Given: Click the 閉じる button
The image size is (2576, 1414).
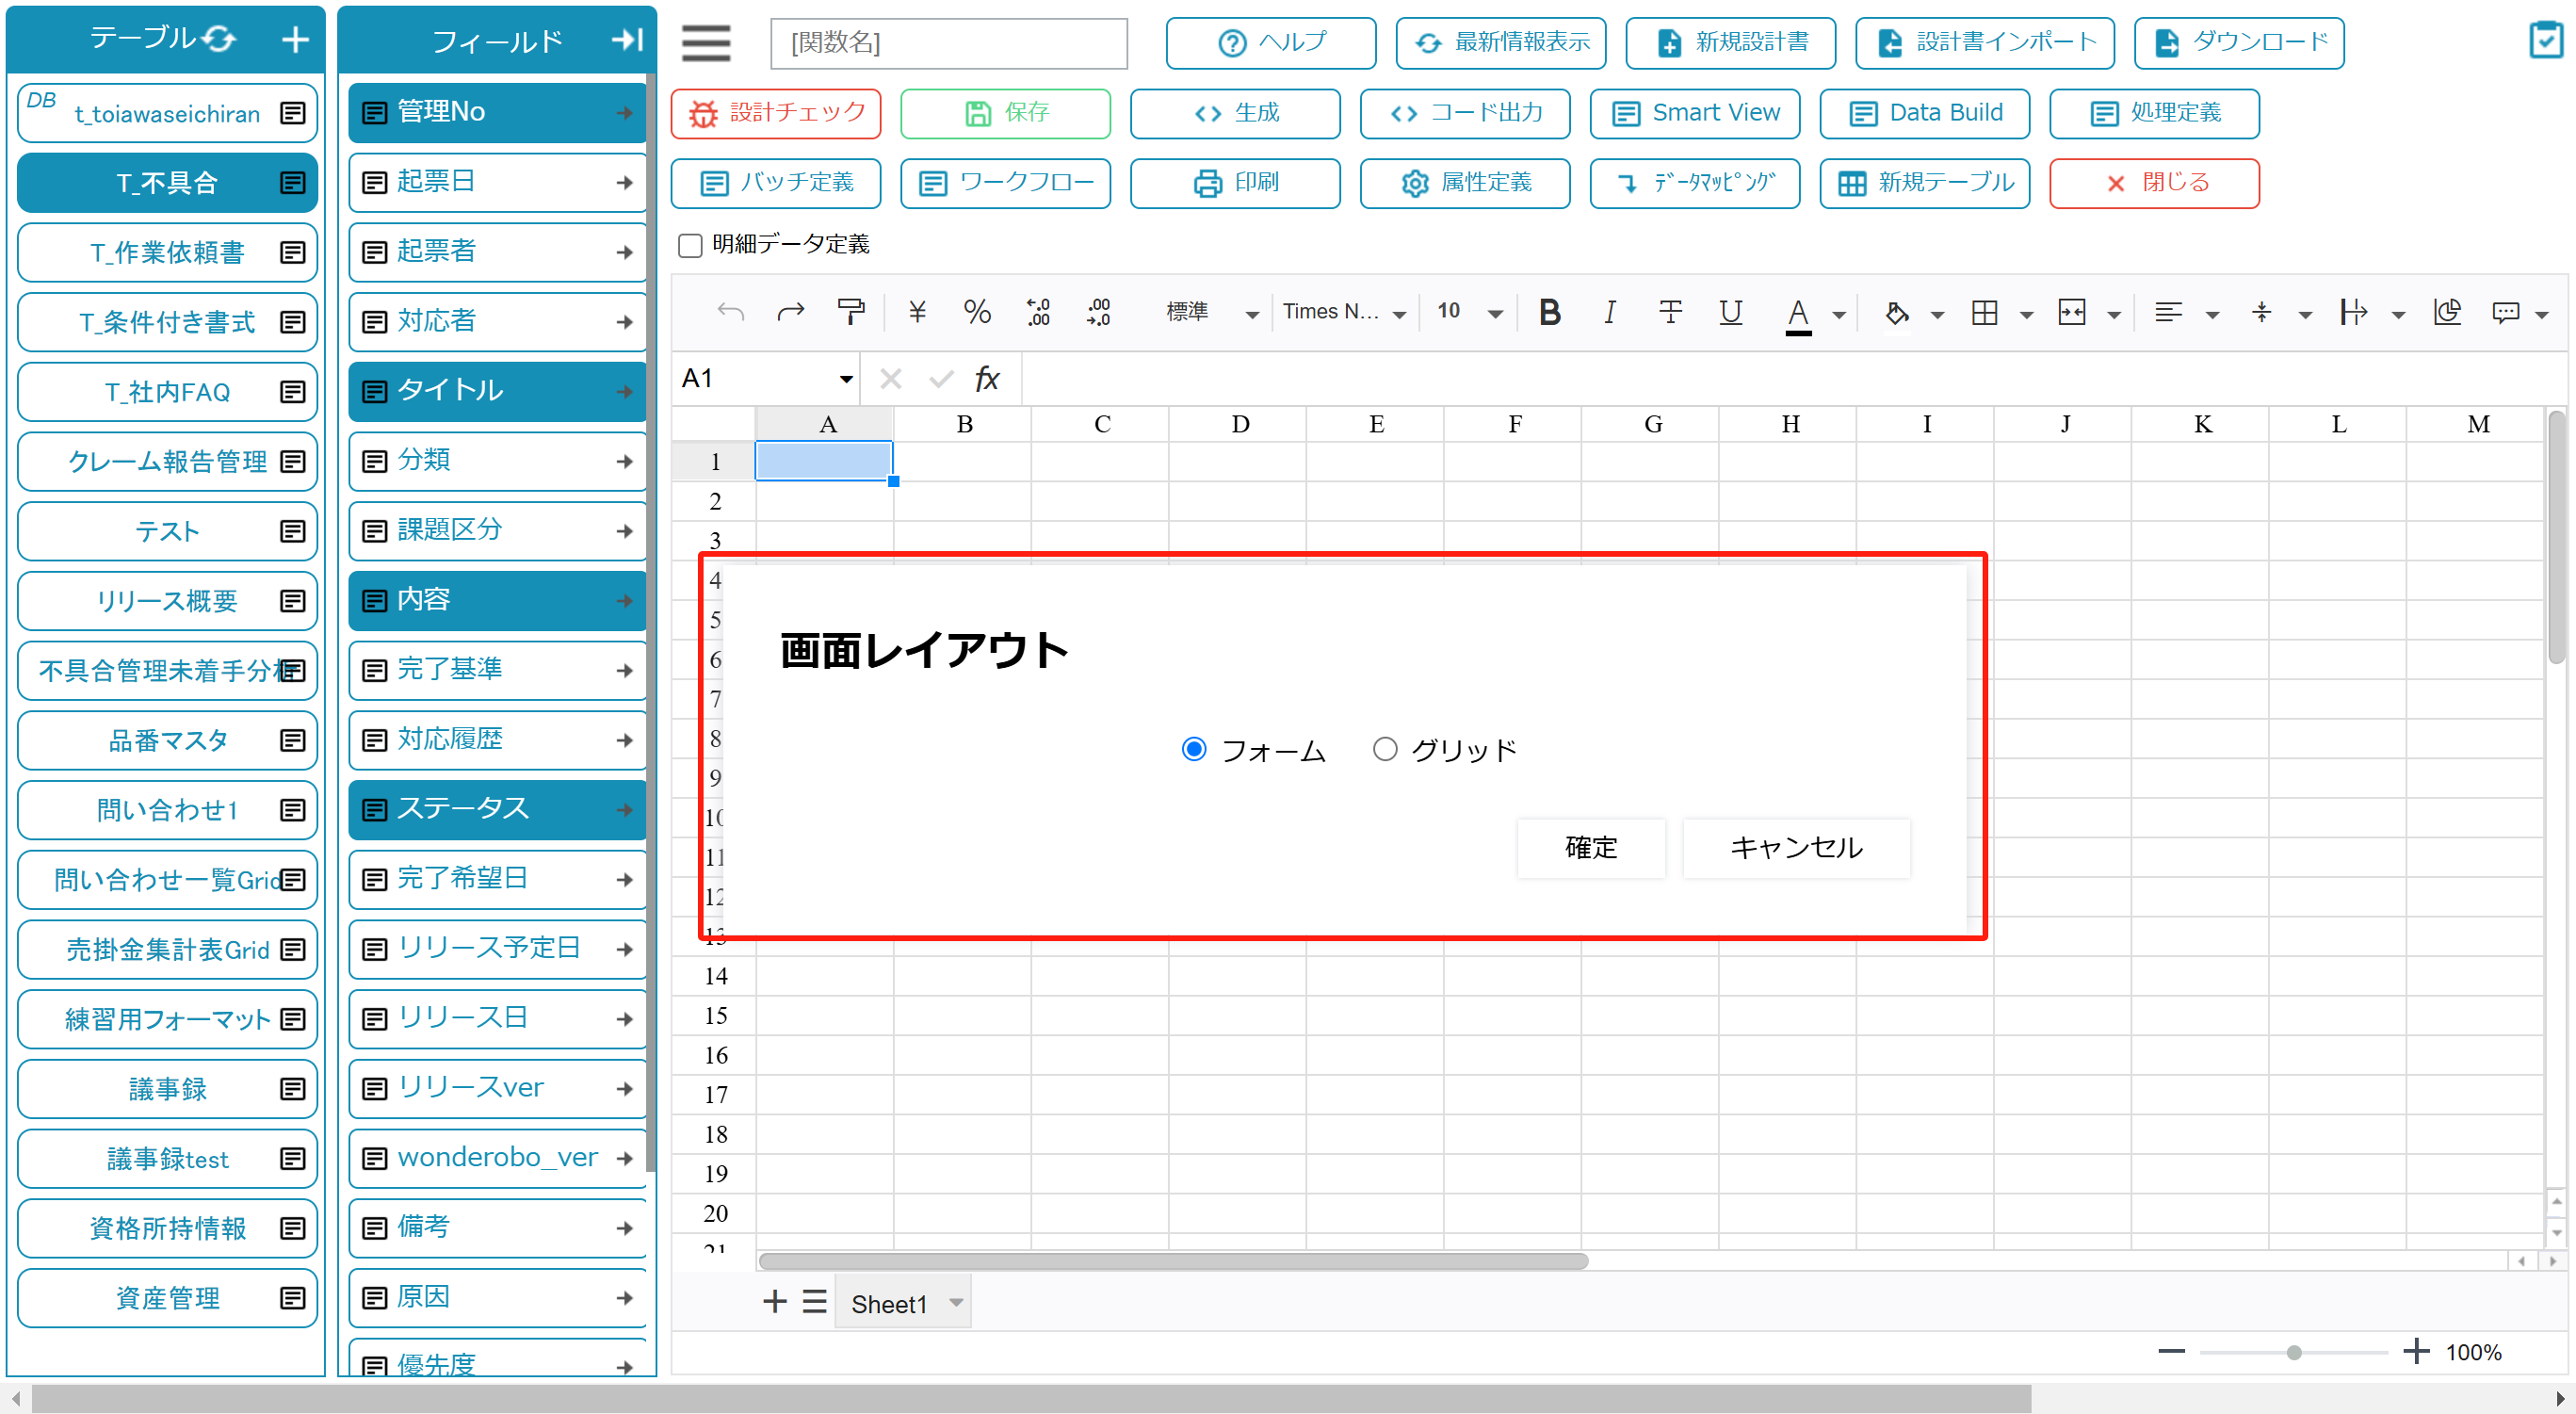Looking at the screenshot, I should coord(2154,183).
